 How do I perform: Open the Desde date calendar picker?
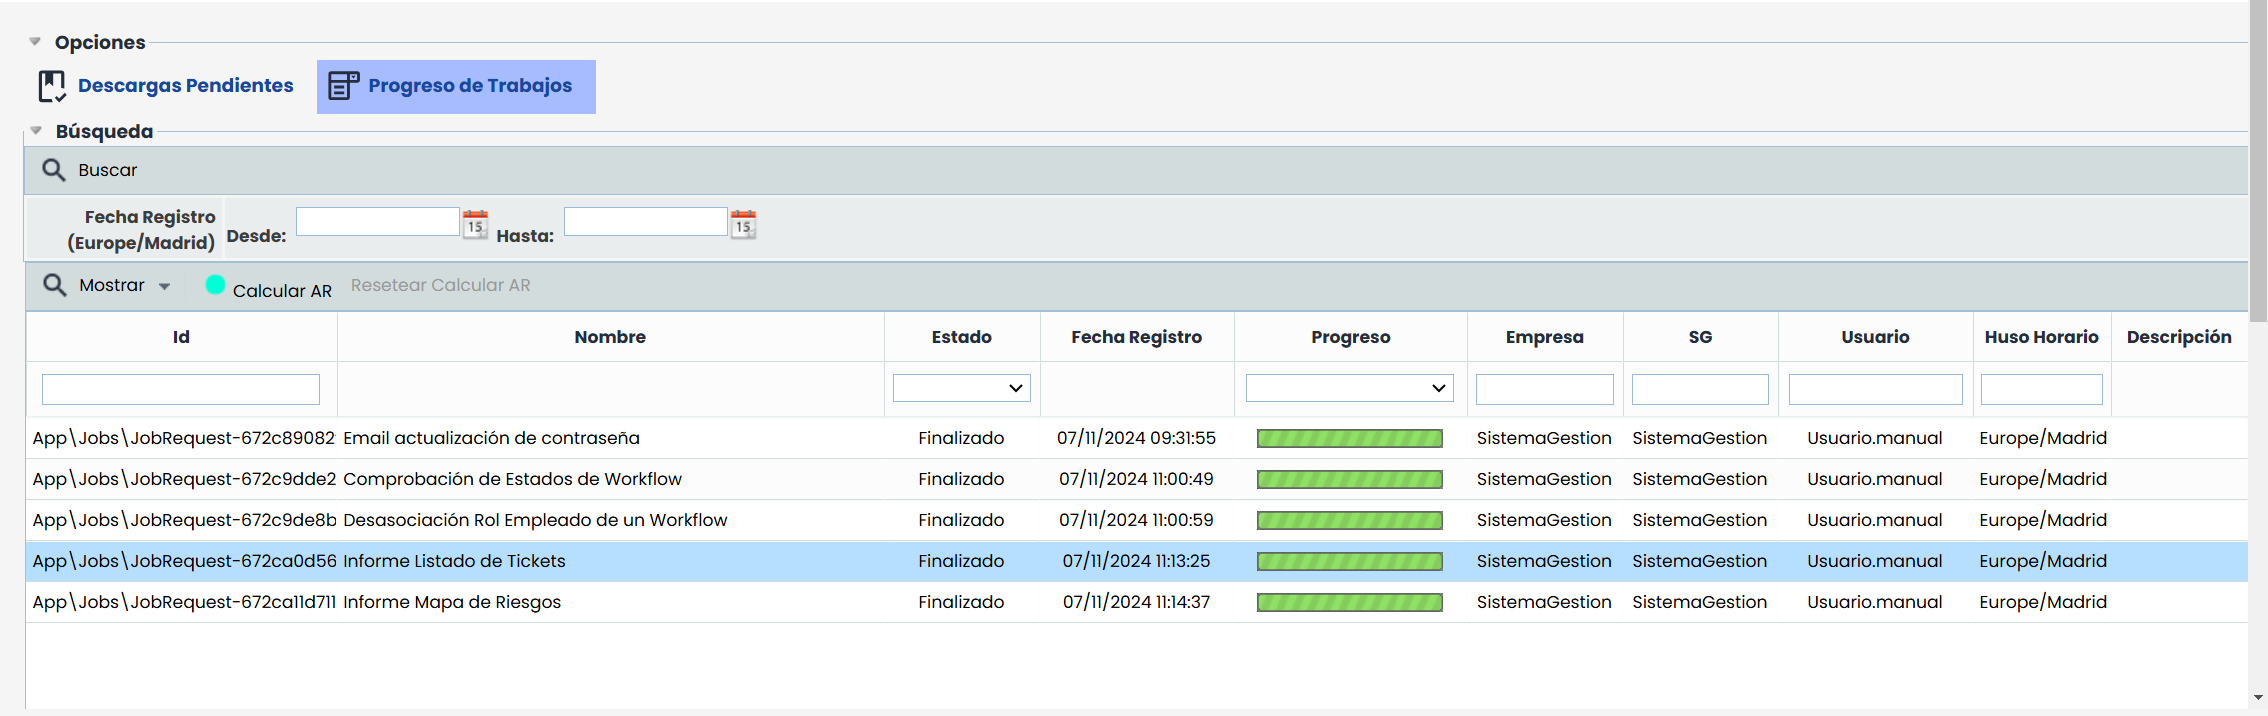[476, 223]
